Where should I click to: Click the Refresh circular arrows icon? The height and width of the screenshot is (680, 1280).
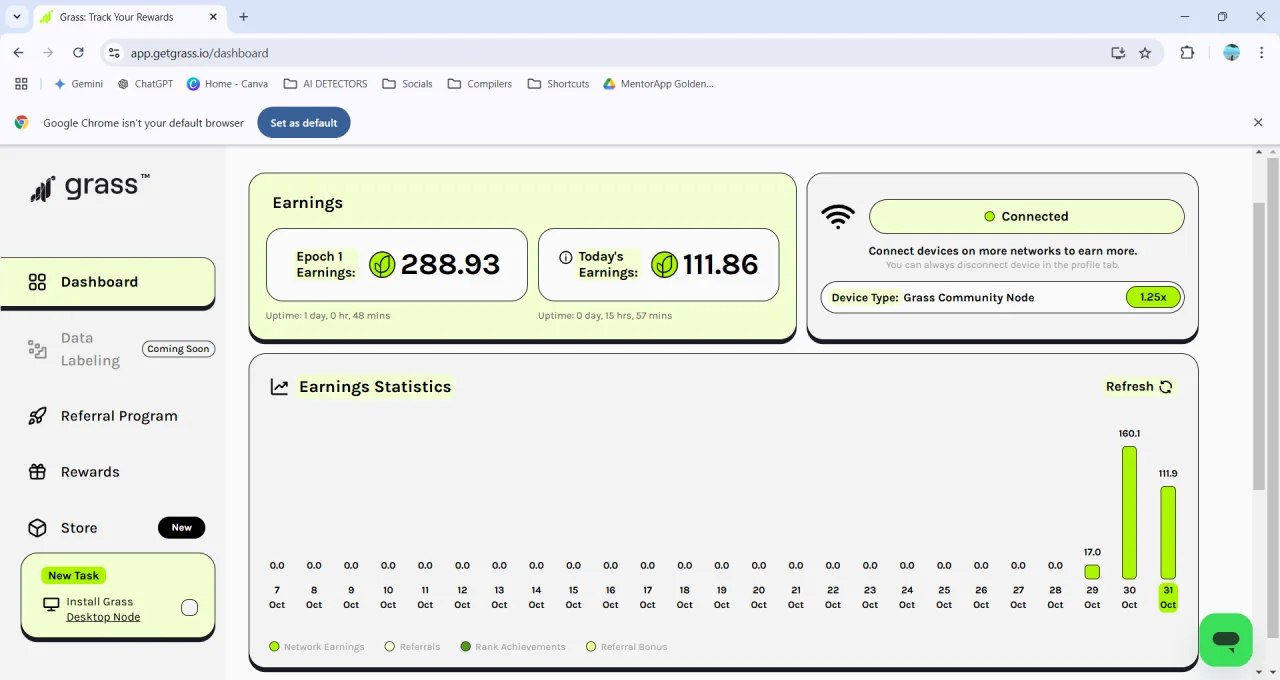tap(1165, 387)
